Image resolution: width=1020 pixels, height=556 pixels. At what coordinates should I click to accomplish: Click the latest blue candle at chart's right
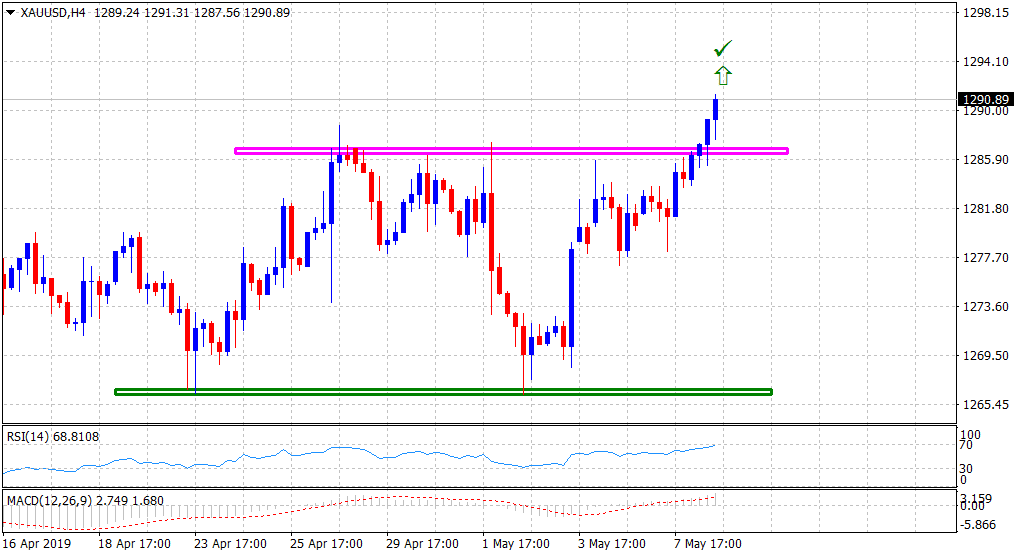716,108
